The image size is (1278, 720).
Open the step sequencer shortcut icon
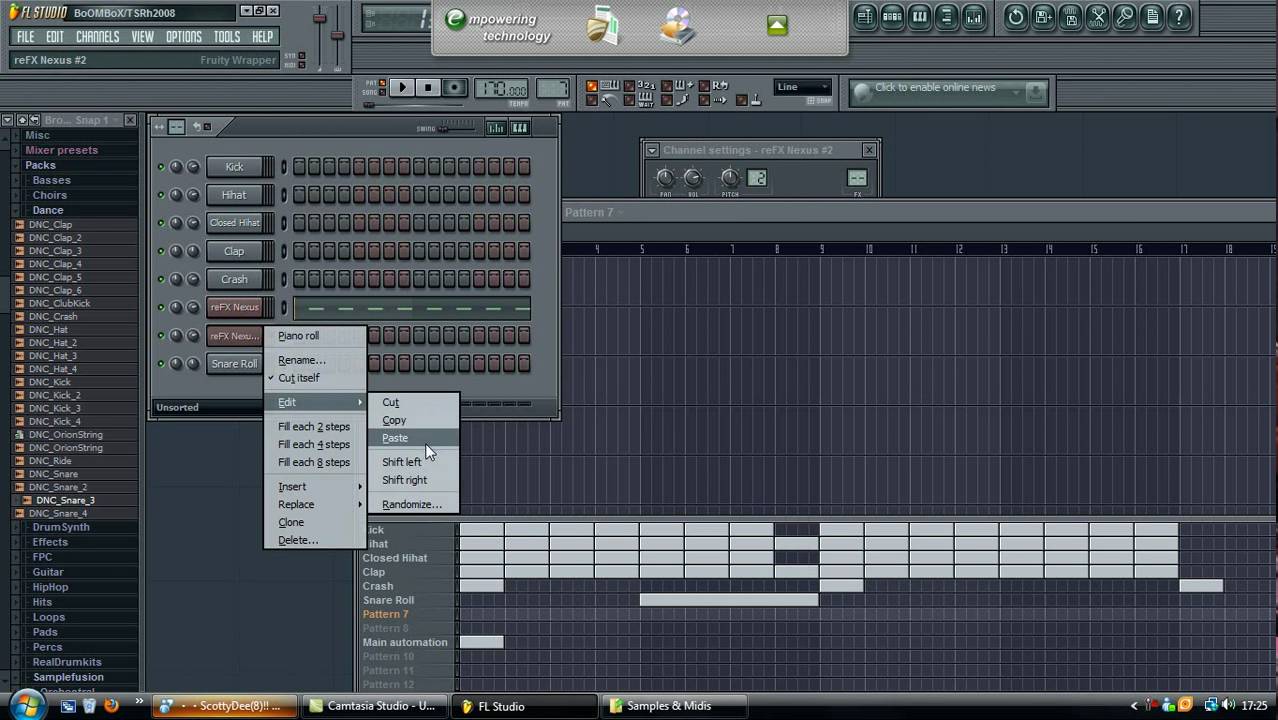(892, 16)
